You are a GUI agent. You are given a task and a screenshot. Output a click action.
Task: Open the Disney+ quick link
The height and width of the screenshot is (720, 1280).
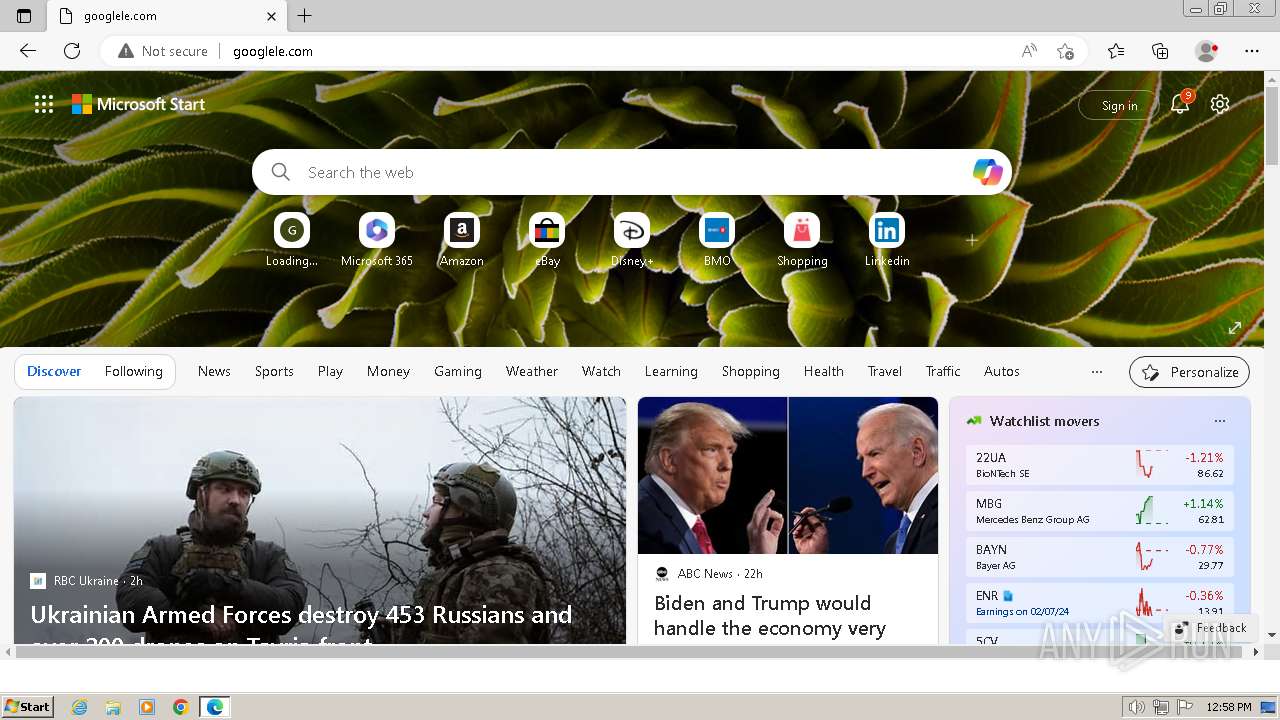[632, 240]
